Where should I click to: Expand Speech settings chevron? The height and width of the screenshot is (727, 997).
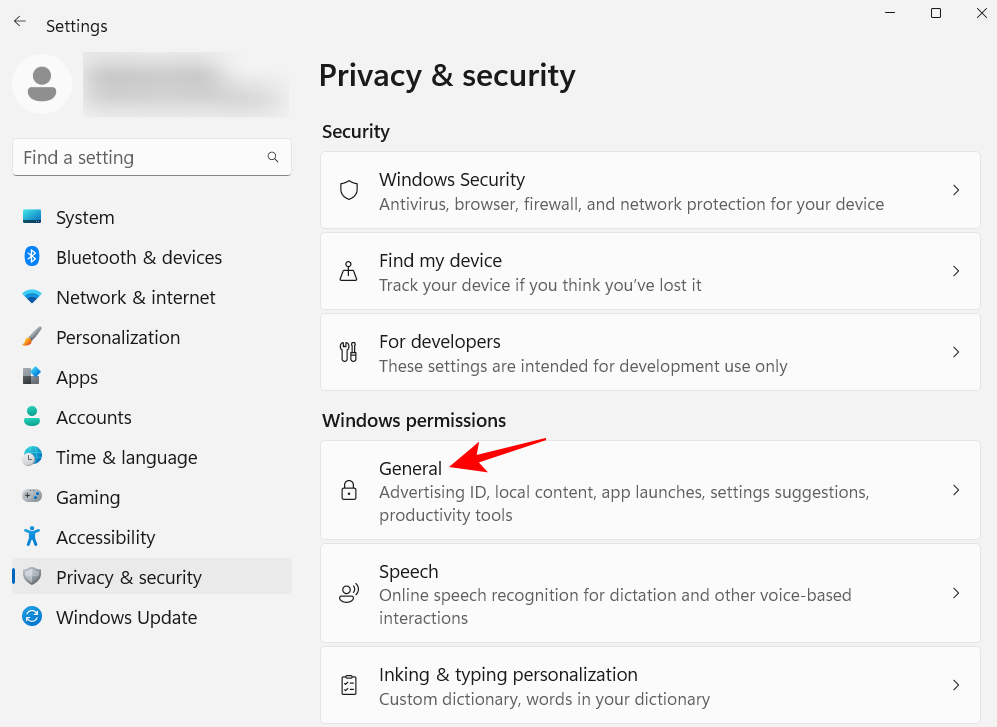(x=956, y=593)
